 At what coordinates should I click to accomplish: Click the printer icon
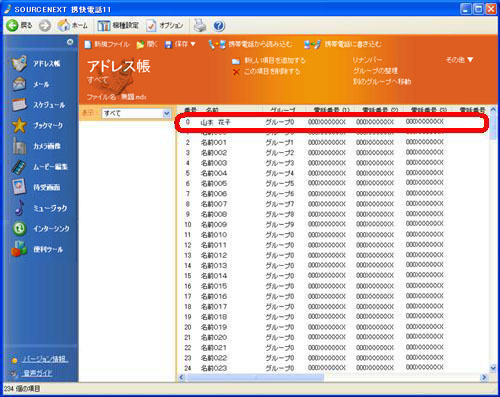[200, 25]
